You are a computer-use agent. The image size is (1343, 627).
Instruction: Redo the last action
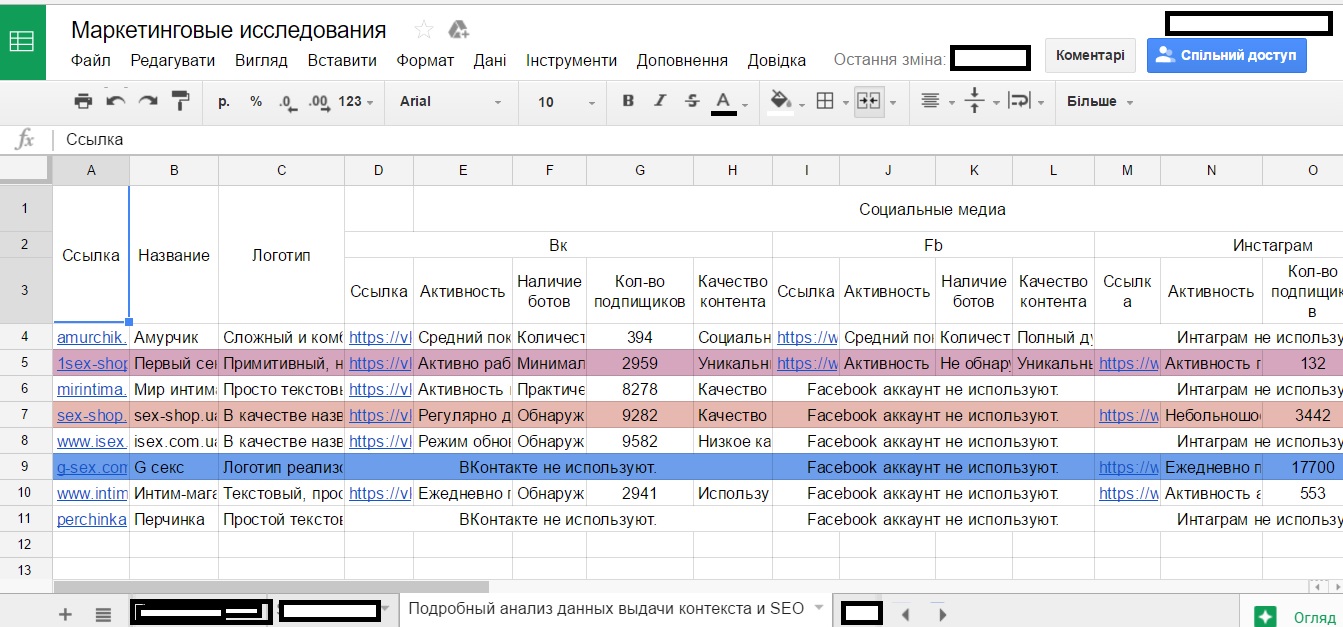point(148,101)
